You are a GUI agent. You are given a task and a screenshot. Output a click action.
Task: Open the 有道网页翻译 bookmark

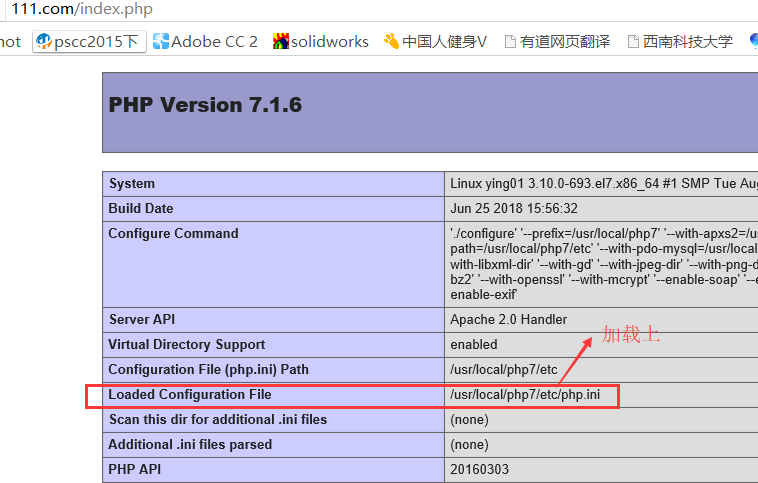coord(557,42)
